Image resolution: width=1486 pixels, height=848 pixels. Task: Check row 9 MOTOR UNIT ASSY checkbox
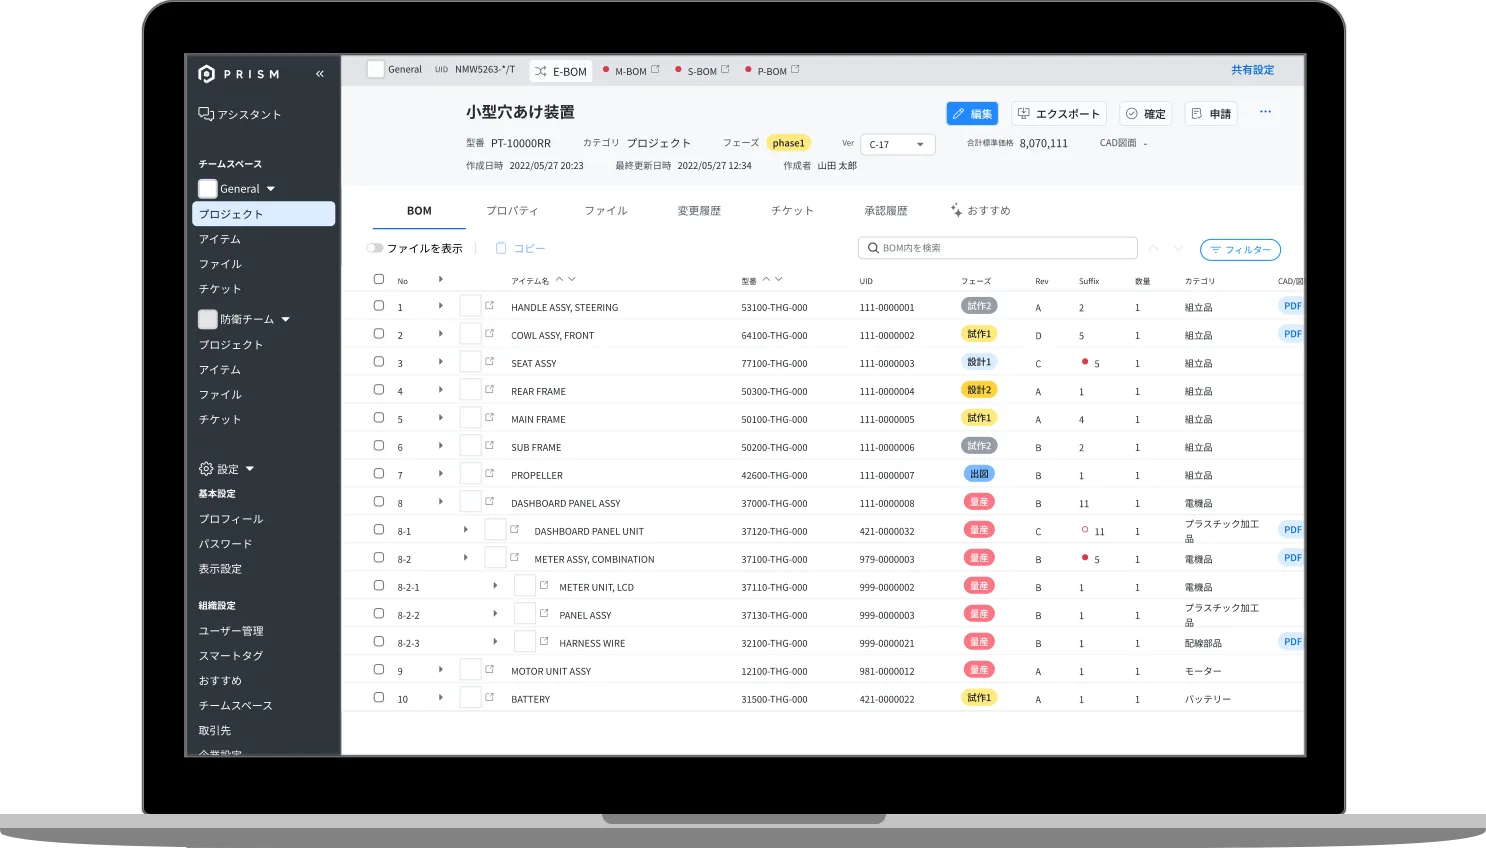click(379, 670)
